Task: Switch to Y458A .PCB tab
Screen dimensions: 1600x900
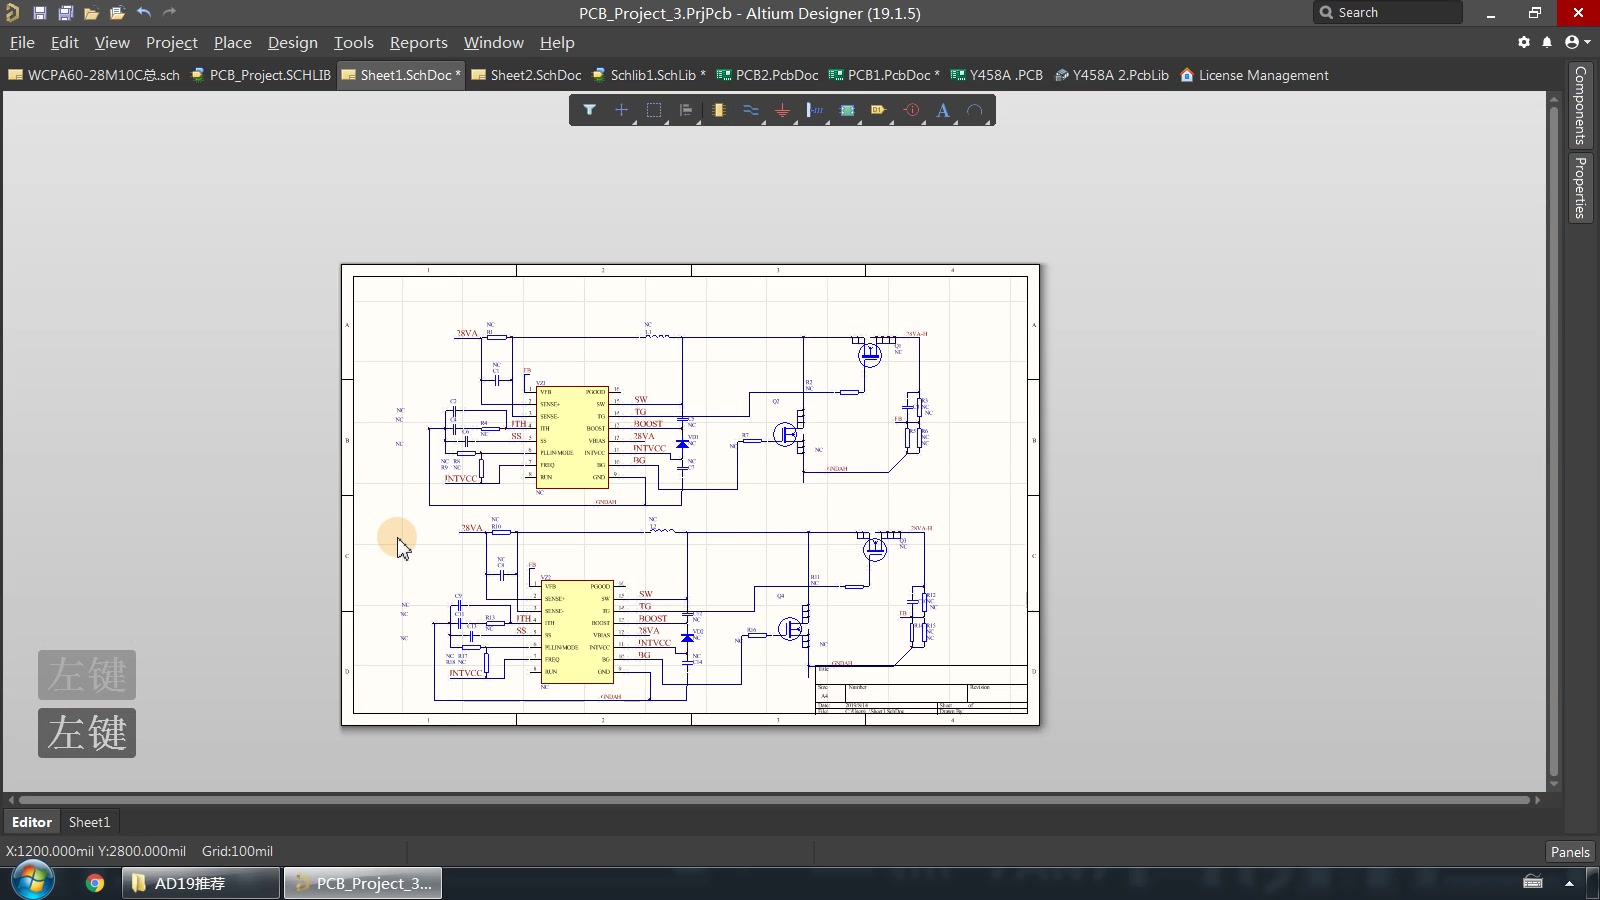Action: point(996,75)
